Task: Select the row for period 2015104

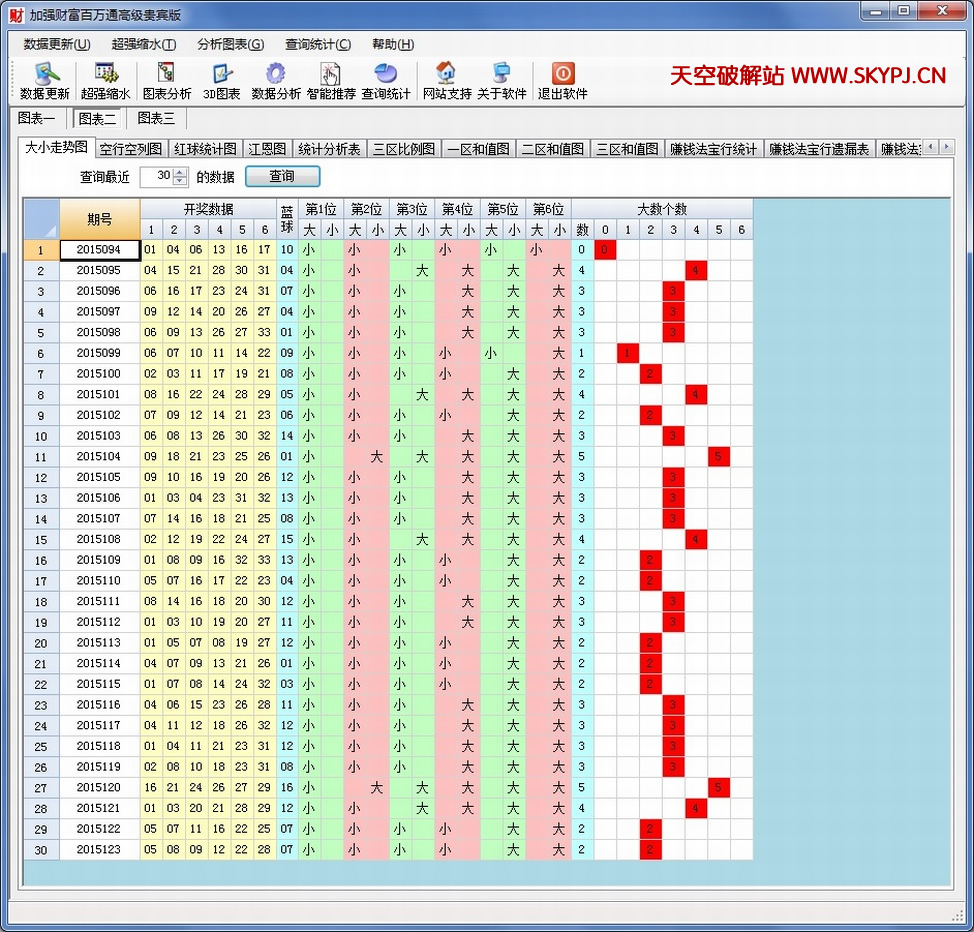Action: pyautogui.click(x=98, y=456)
